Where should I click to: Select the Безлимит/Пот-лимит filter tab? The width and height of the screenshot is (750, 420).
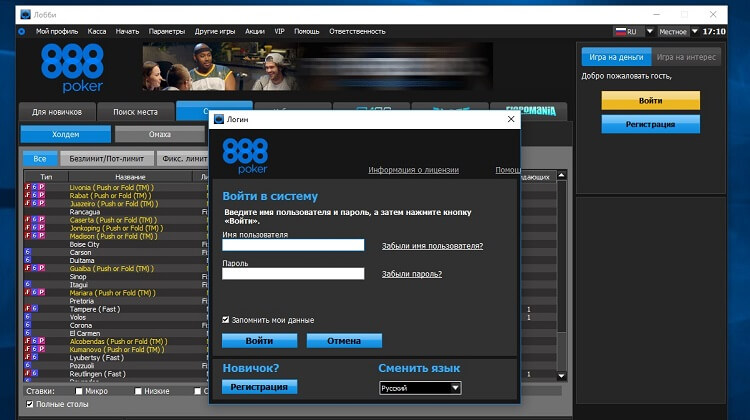click(x=107, y=159)
